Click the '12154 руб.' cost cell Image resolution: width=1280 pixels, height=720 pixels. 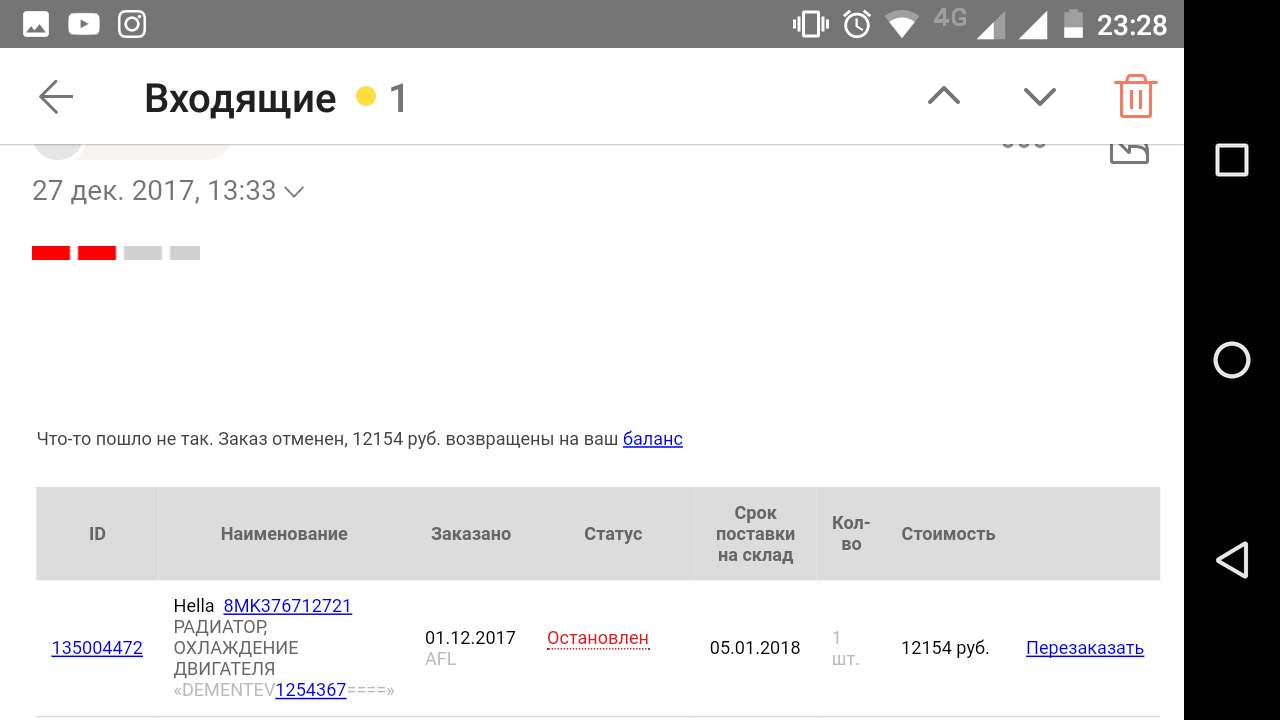click(x=945, y=648)
